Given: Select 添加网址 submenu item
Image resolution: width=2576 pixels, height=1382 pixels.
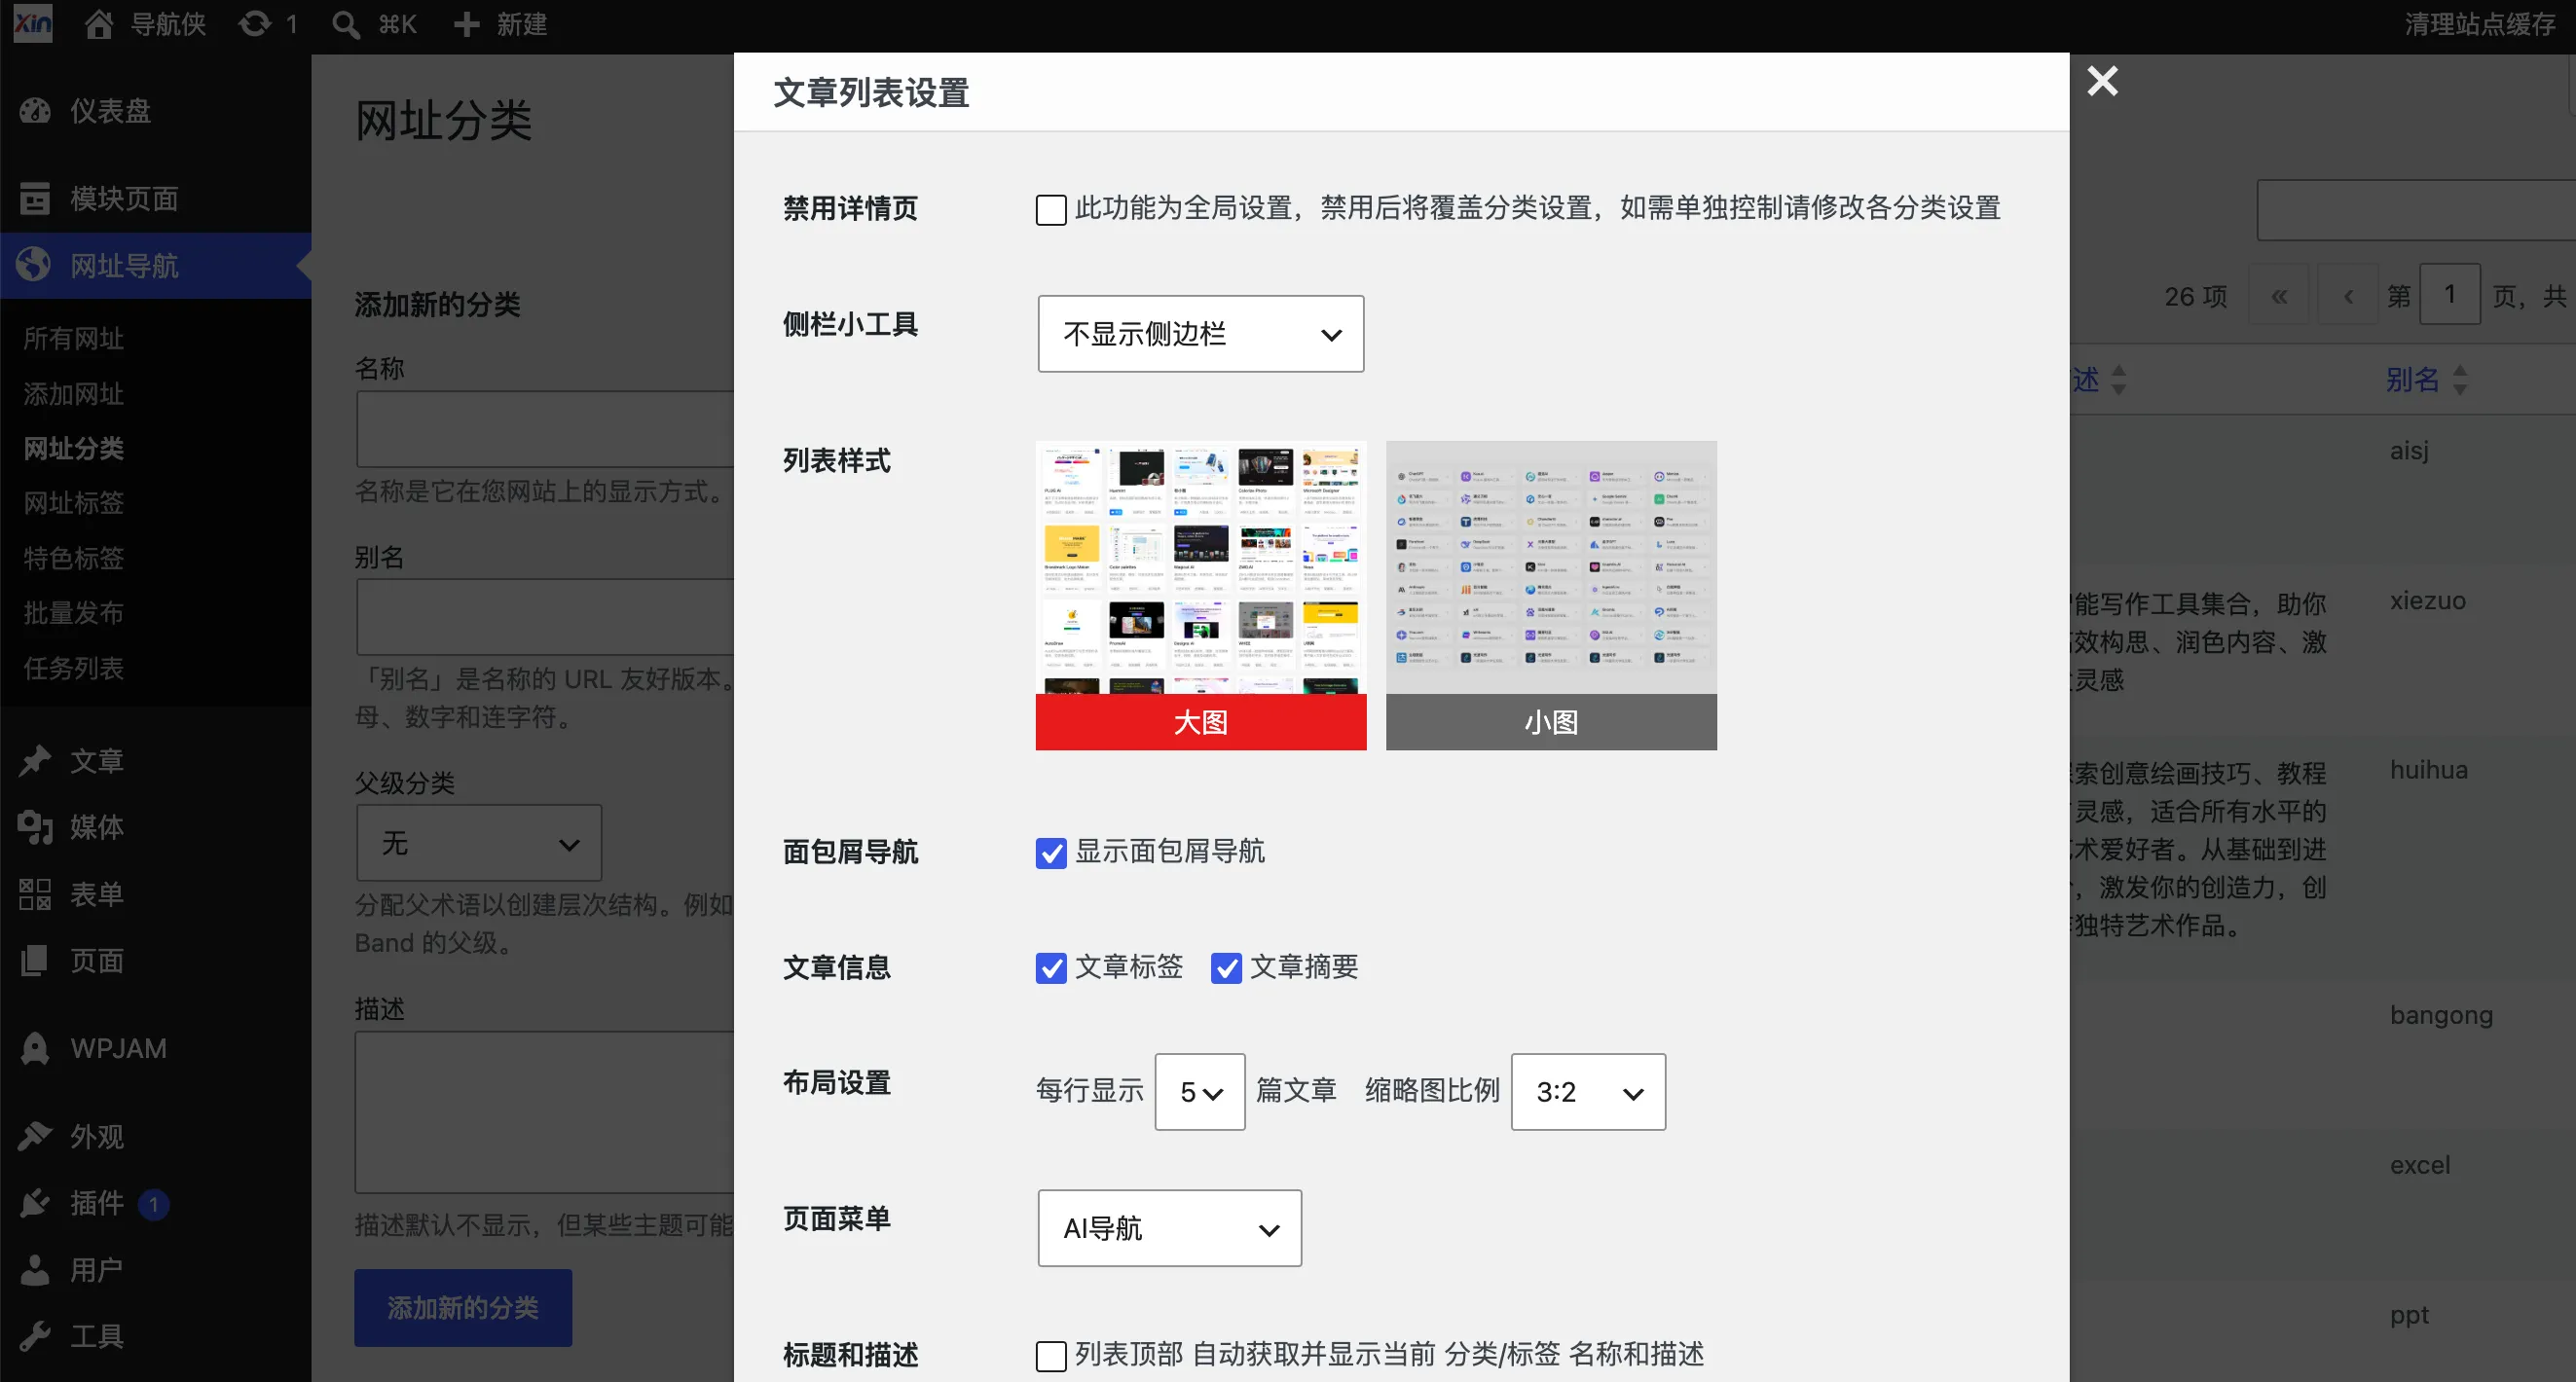Looking at the screenshot, I should 74,394.
